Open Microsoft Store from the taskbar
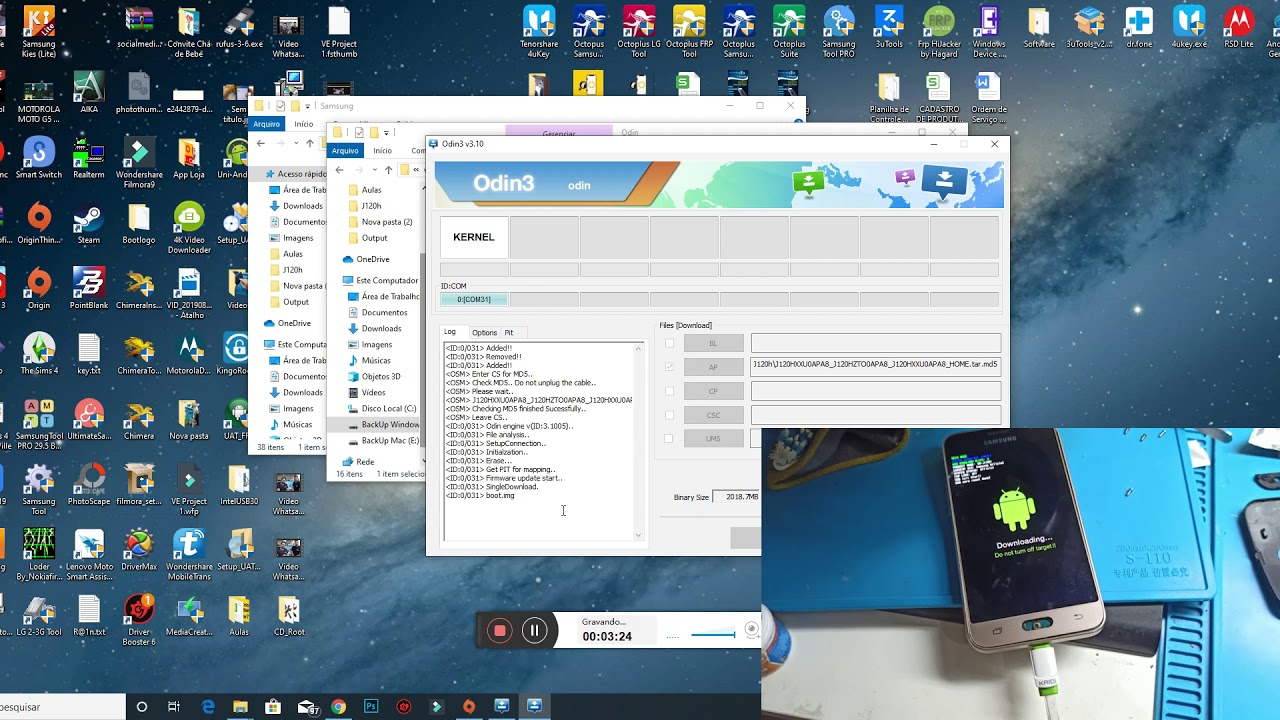1280x720 pixels. coord(272,706)
